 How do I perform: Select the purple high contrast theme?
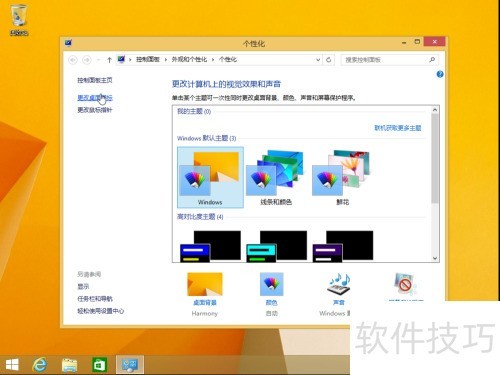pyautogui.click(x=342, y=246)
